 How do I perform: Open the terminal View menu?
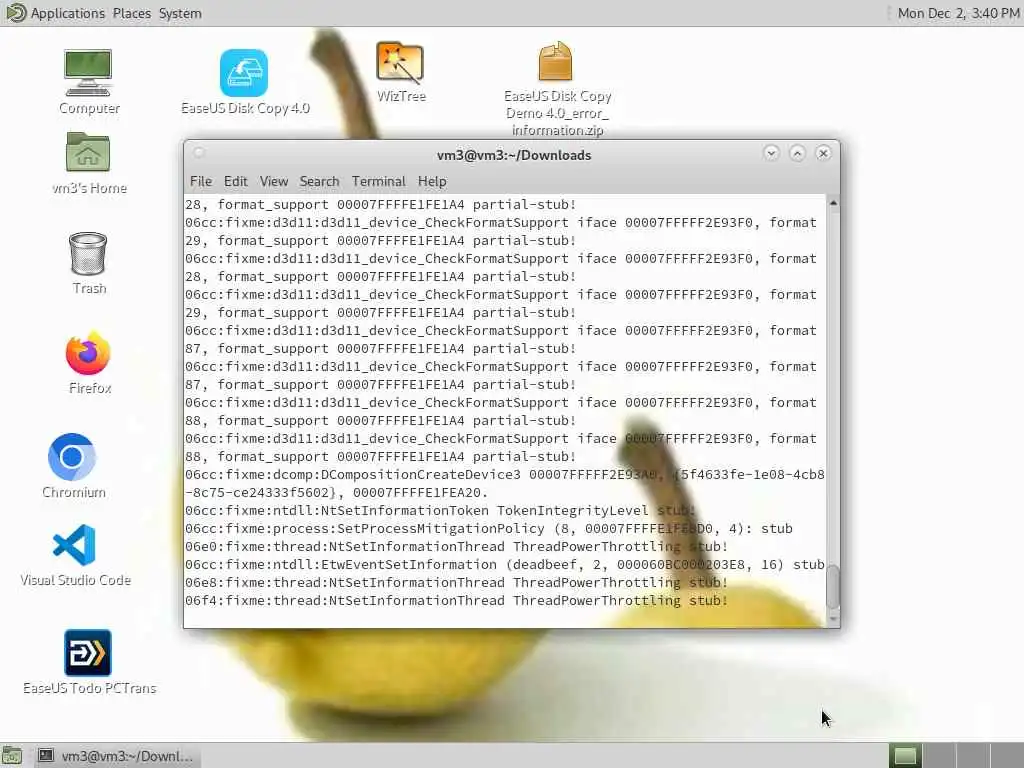pyautogui.click(x=274, y=182)
